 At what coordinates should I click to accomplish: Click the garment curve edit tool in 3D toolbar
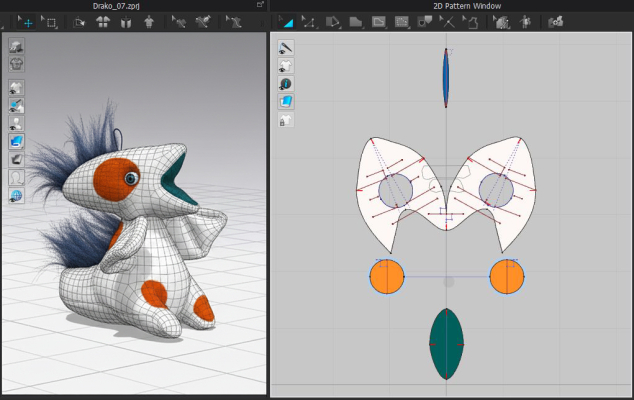(x=233, y=22)
